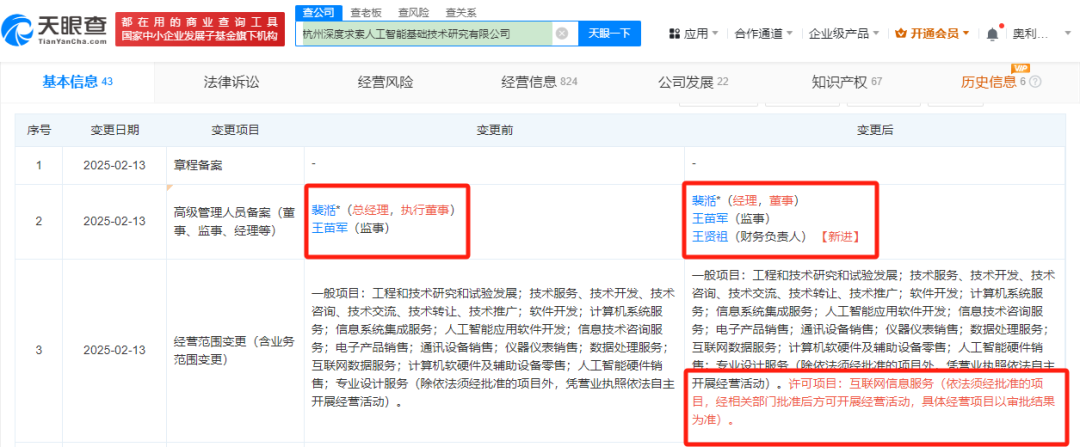Click the 天眼一下 search button
Viewport: 1080px width, 447px height.
point(609,33)
